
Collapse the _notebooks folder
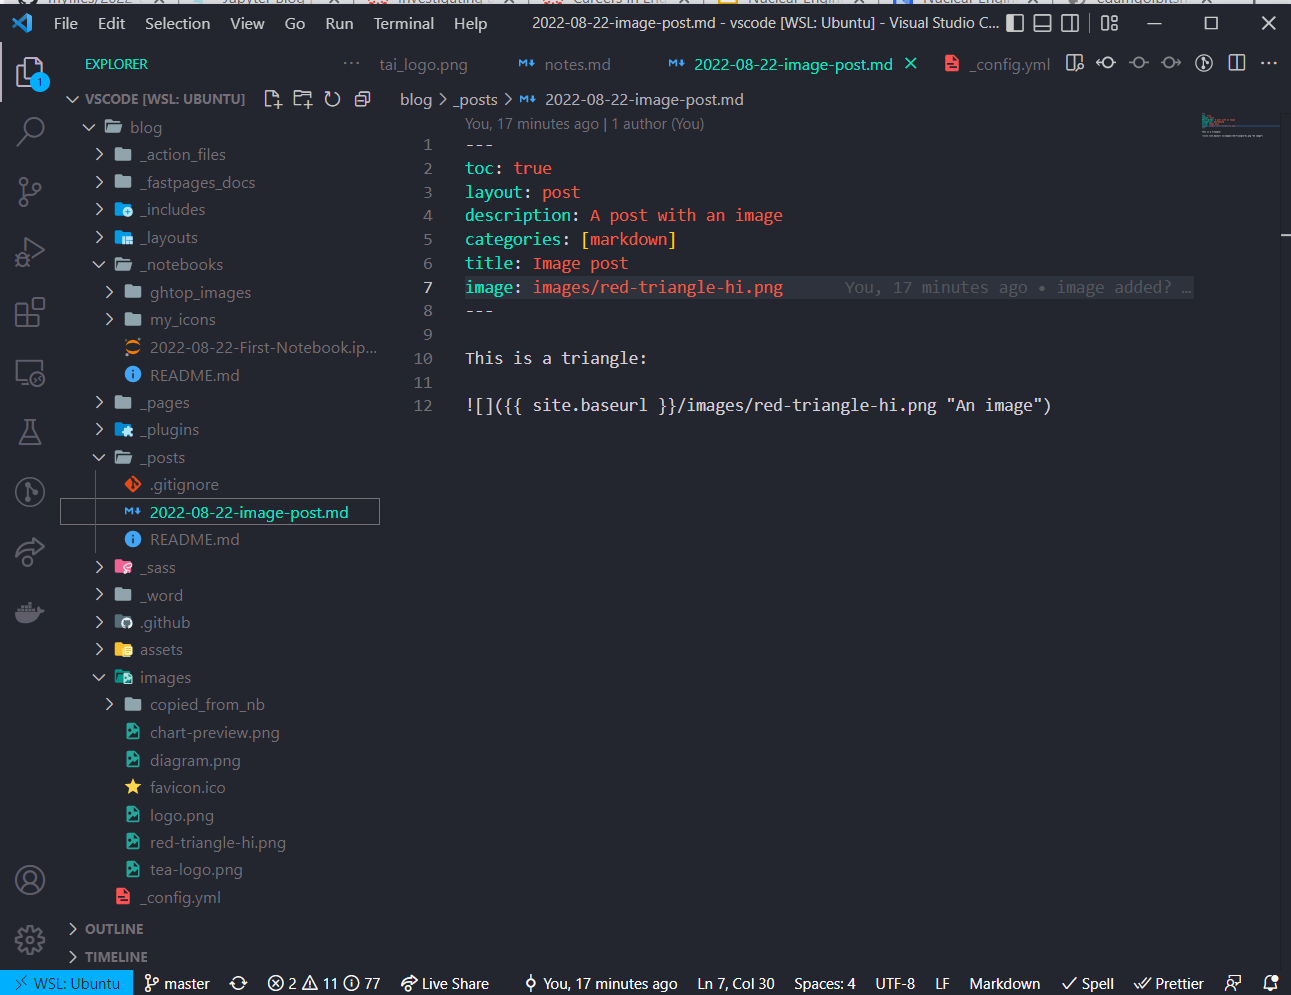(99, 264)
